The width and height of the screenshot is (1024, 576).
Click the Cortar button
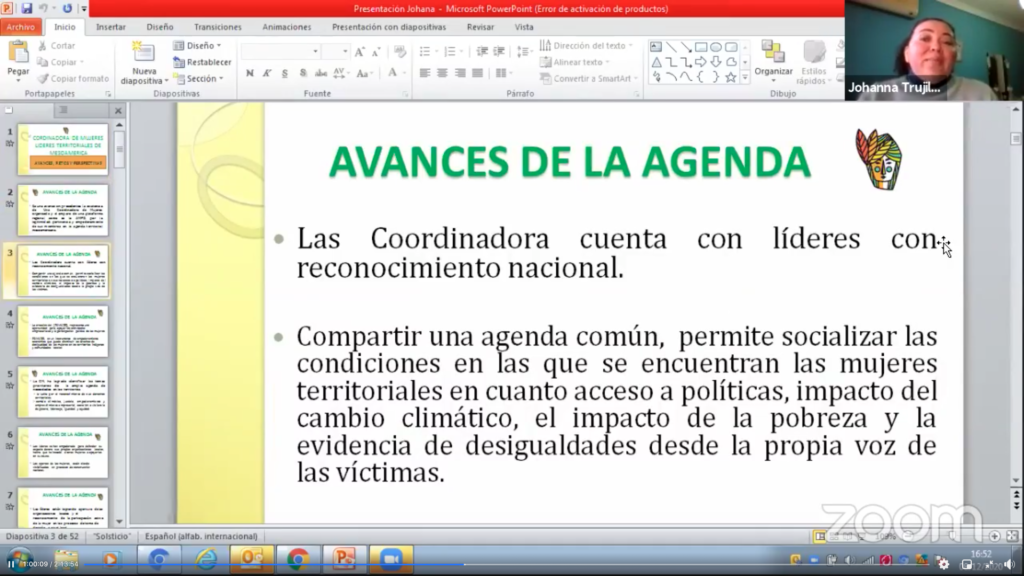(56, 46)
